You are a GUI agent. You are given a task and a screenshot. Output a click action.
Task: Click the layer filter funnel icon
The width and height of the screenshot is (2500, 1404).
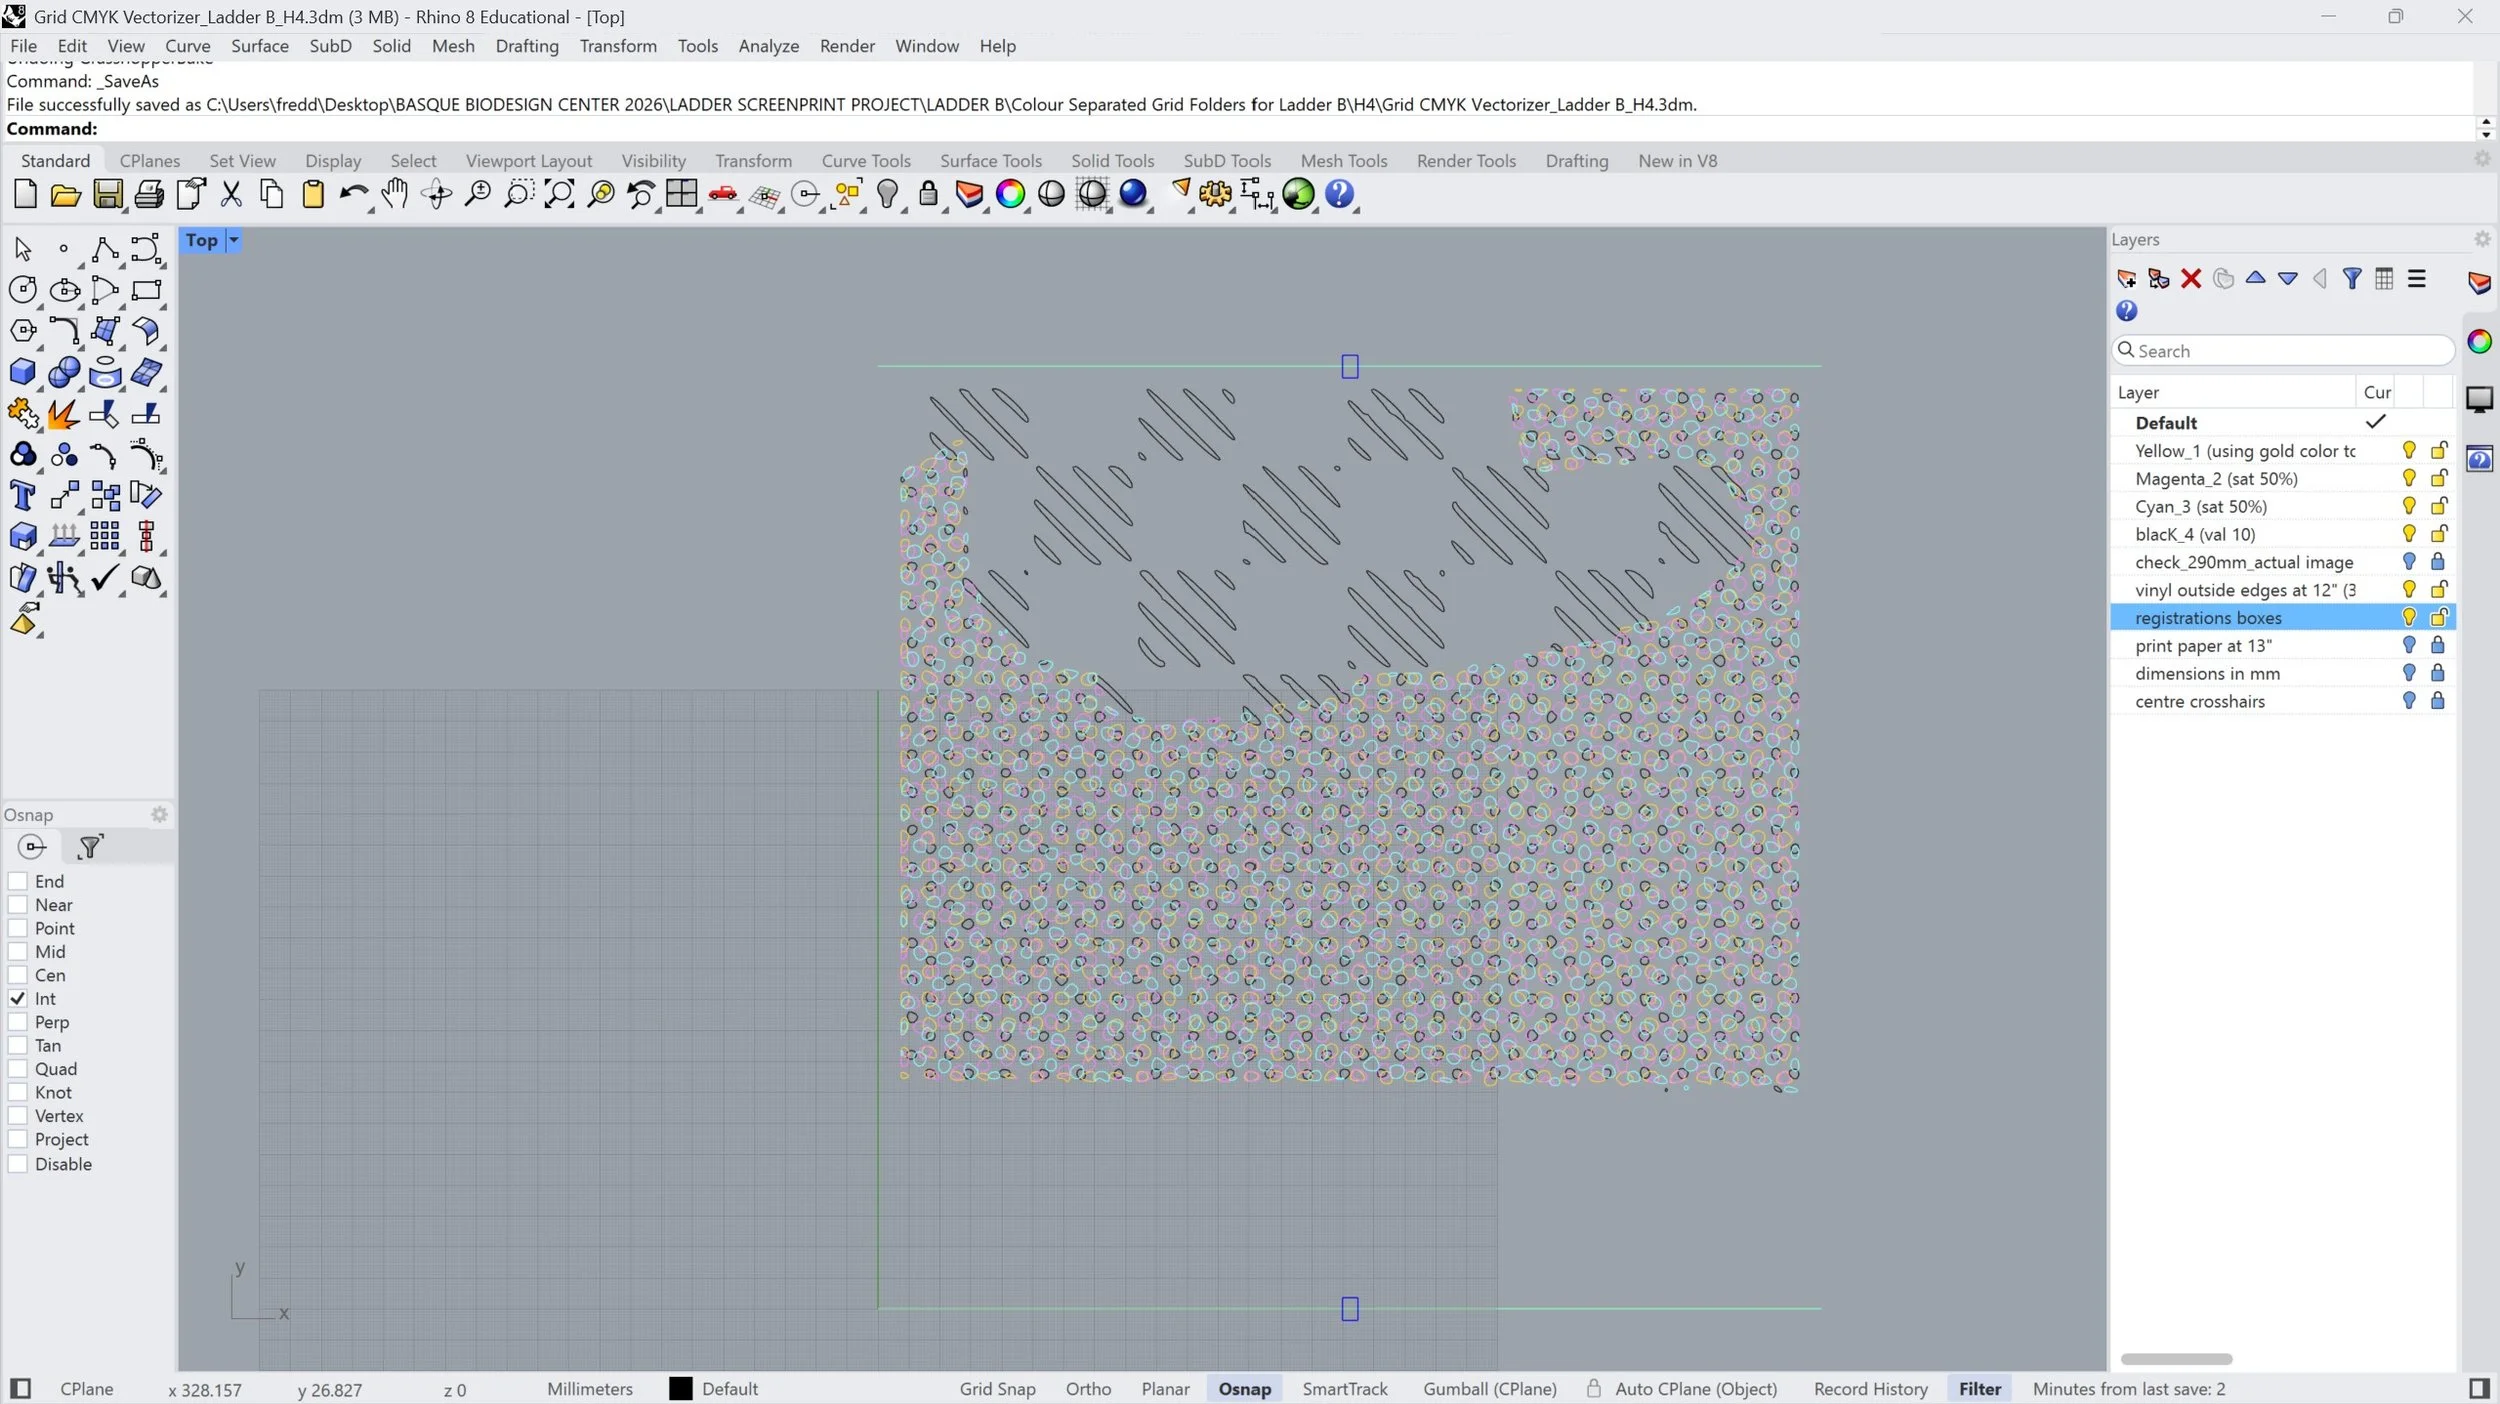[x=2352, y=279]
